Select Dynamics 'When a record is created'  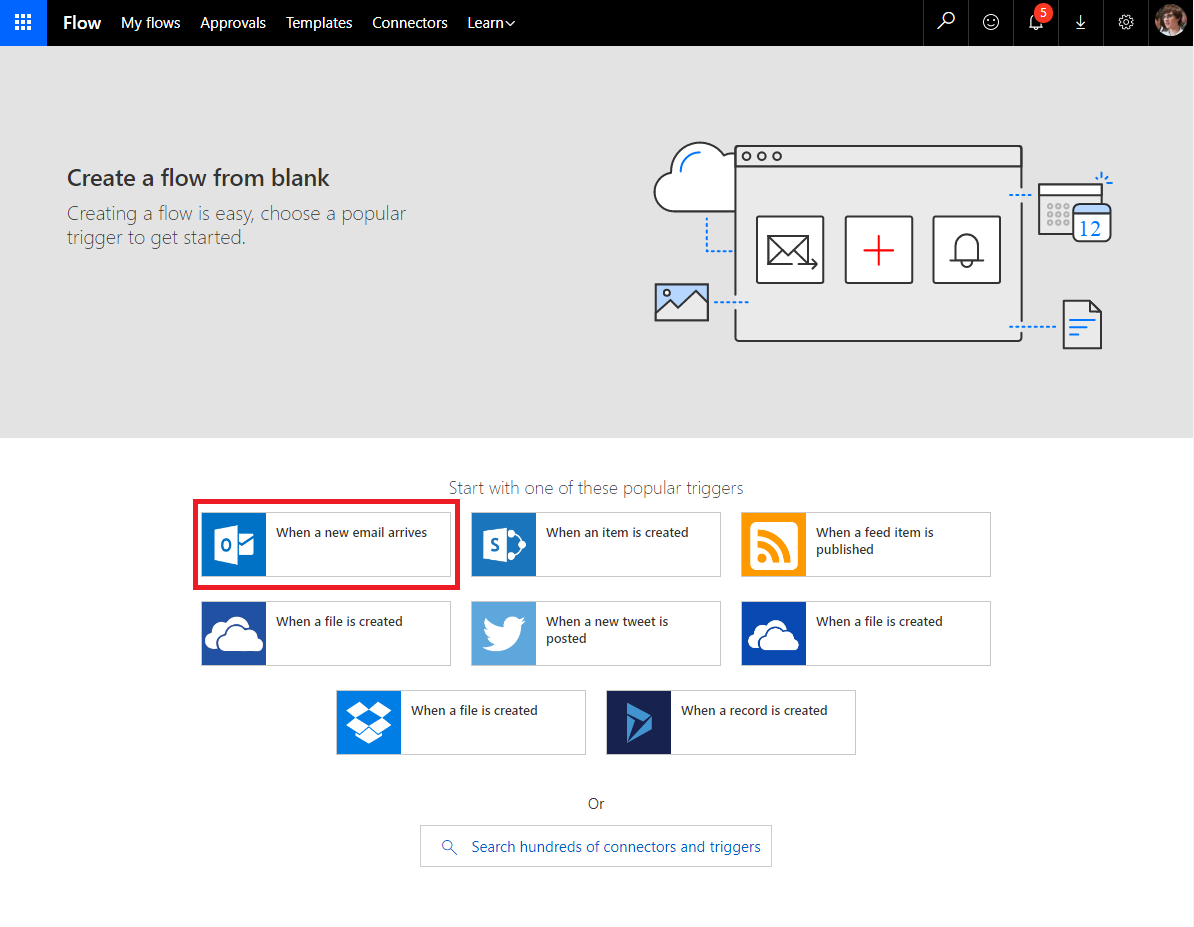(754, 711)
